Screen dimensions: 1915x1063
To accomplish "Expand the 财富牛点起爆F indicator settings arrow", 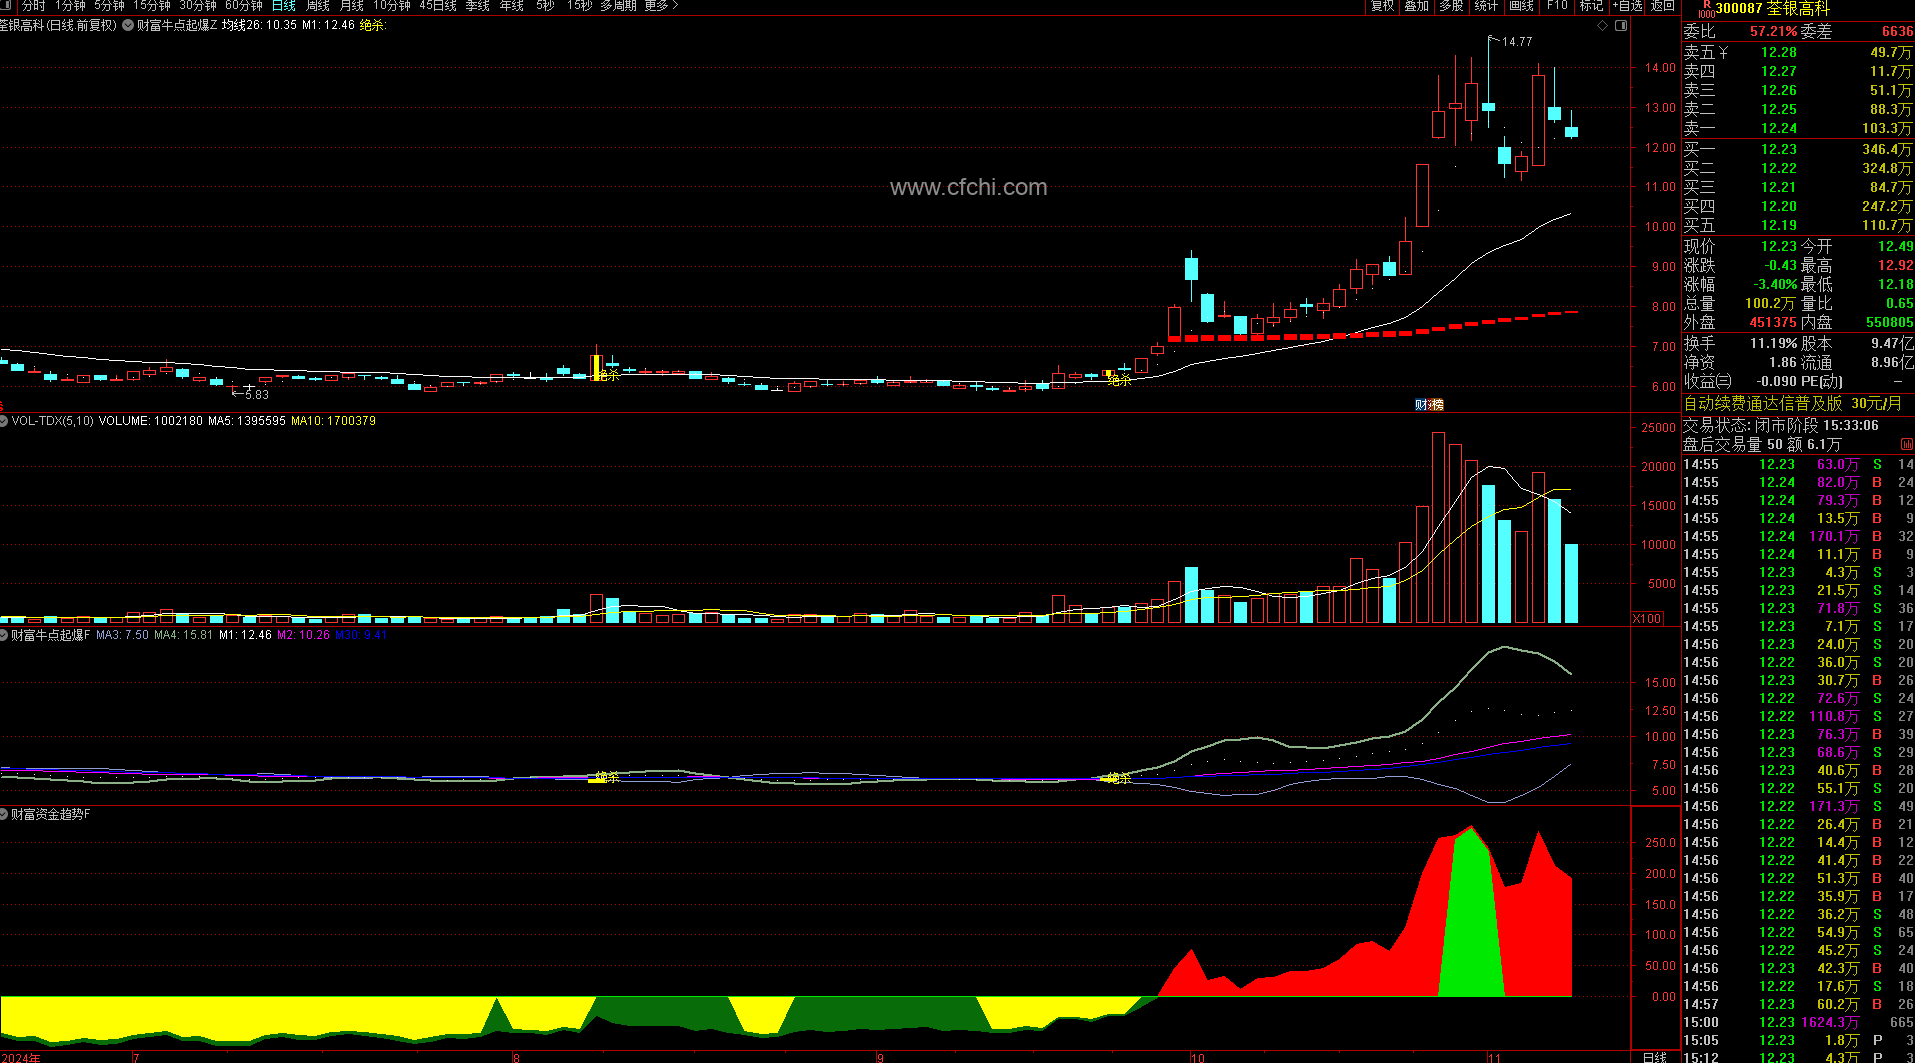I will pos(4,635).
